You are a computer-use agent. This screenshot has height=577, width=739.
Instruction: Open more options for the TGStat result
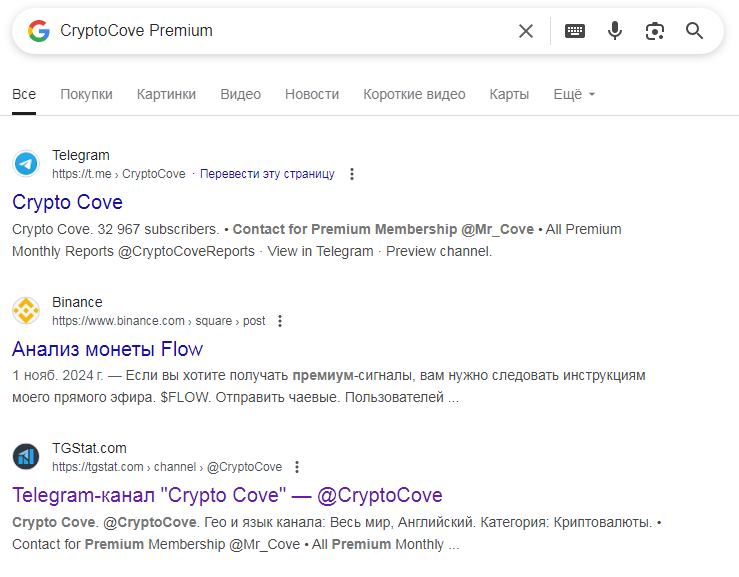(297, 467)
